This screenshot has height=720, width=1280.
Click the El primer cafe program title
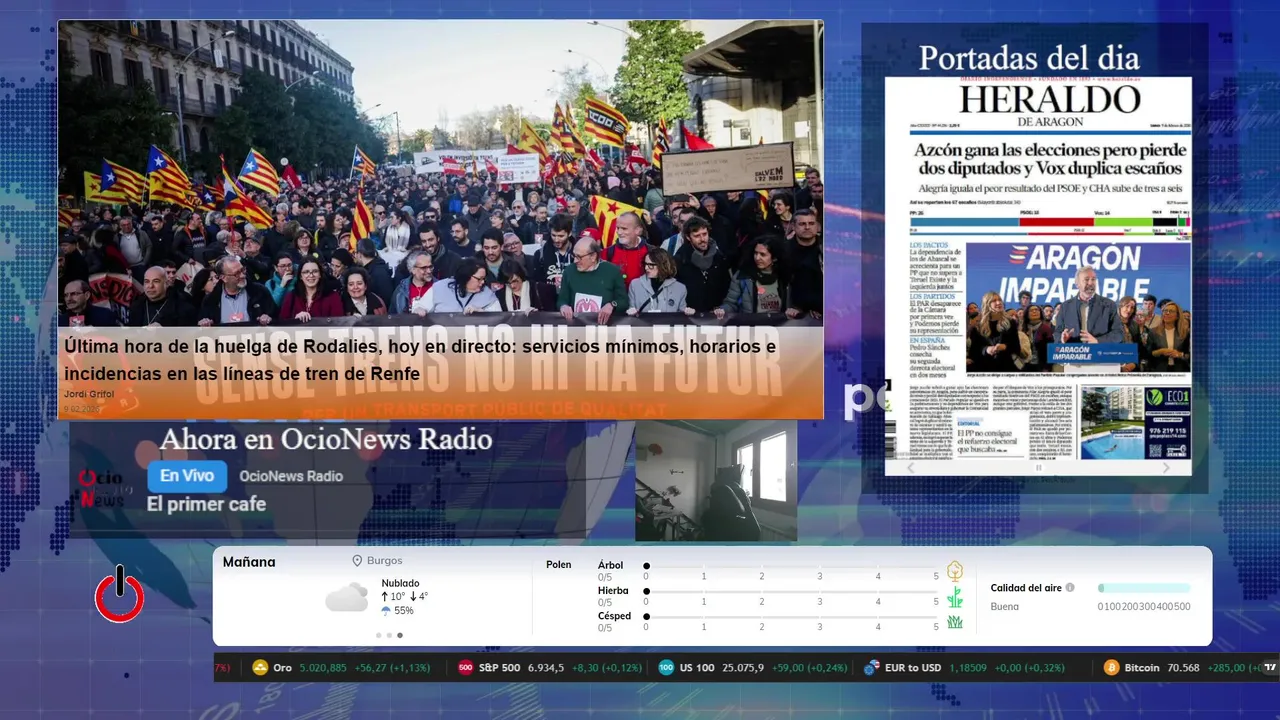tap(206, 504)
